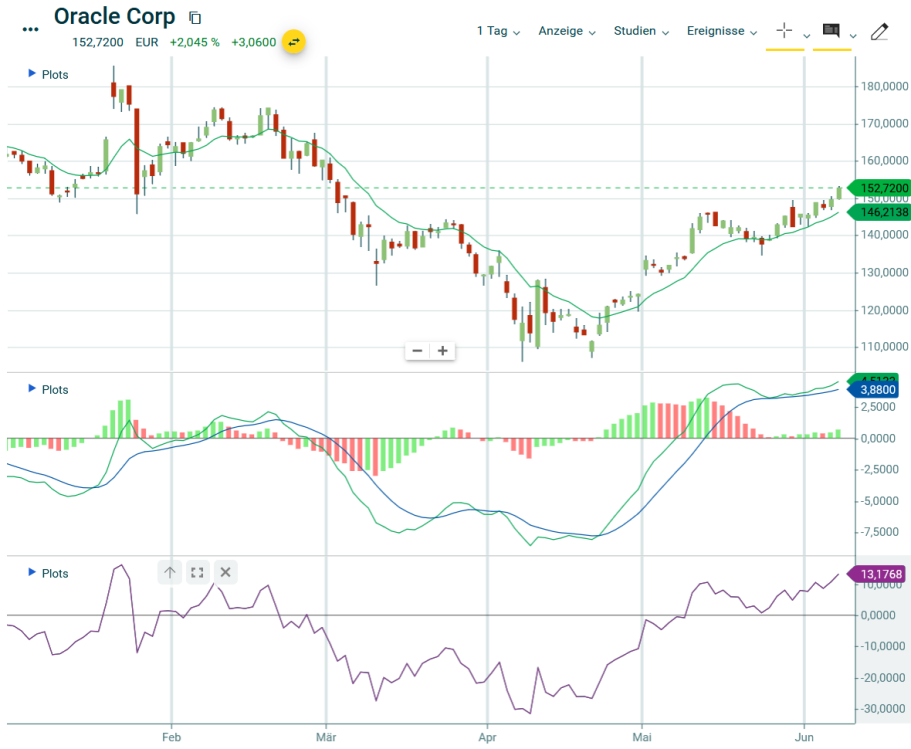911x749 pixels.
Task: Click the 152,7200 quote below the title
Action: pos(98,42)
